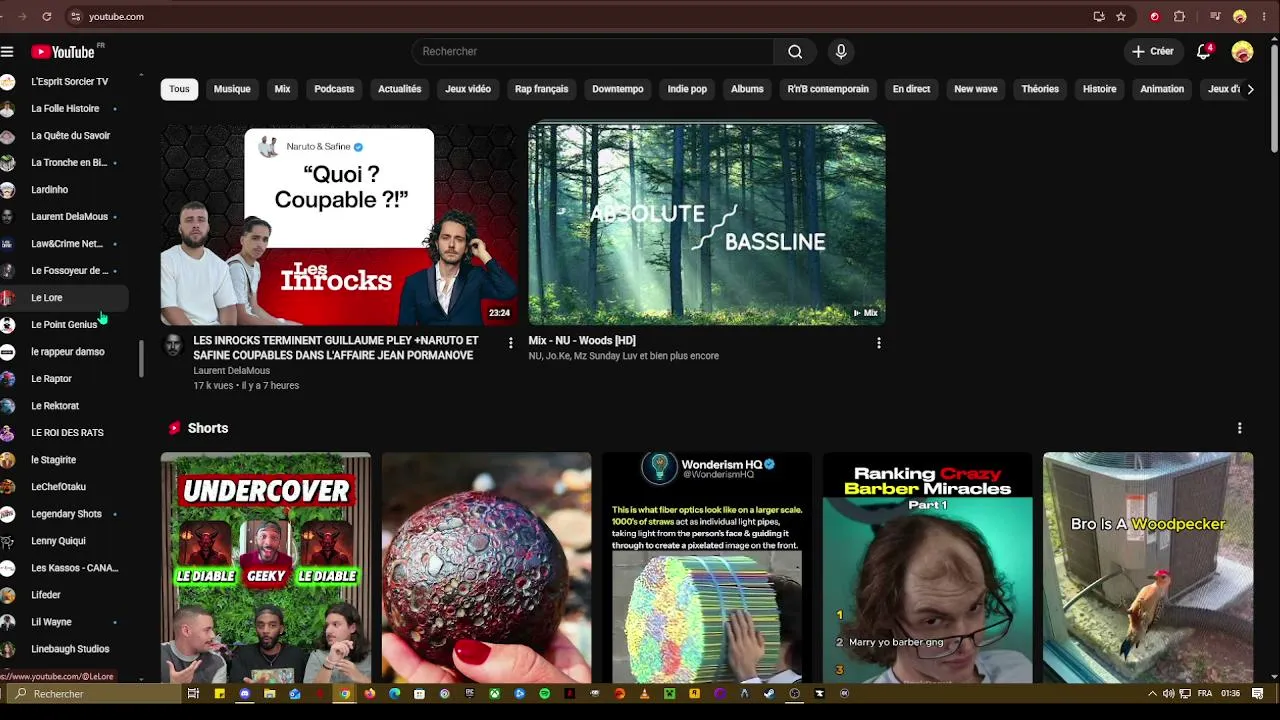Open Le Point Genius channel
Image resolution: width=1280 pixels, height=720 pixels.
[64, 325]
